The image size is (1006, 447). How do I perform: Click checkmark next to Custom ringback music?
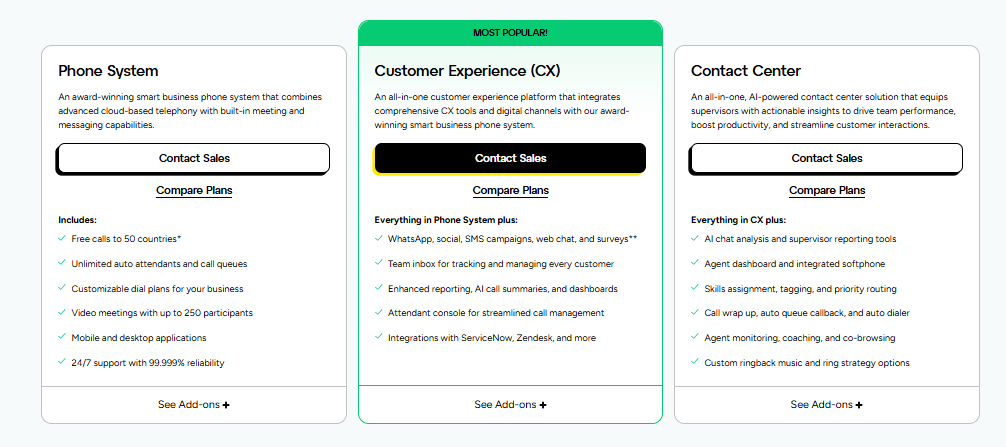(x=695, y=362)
